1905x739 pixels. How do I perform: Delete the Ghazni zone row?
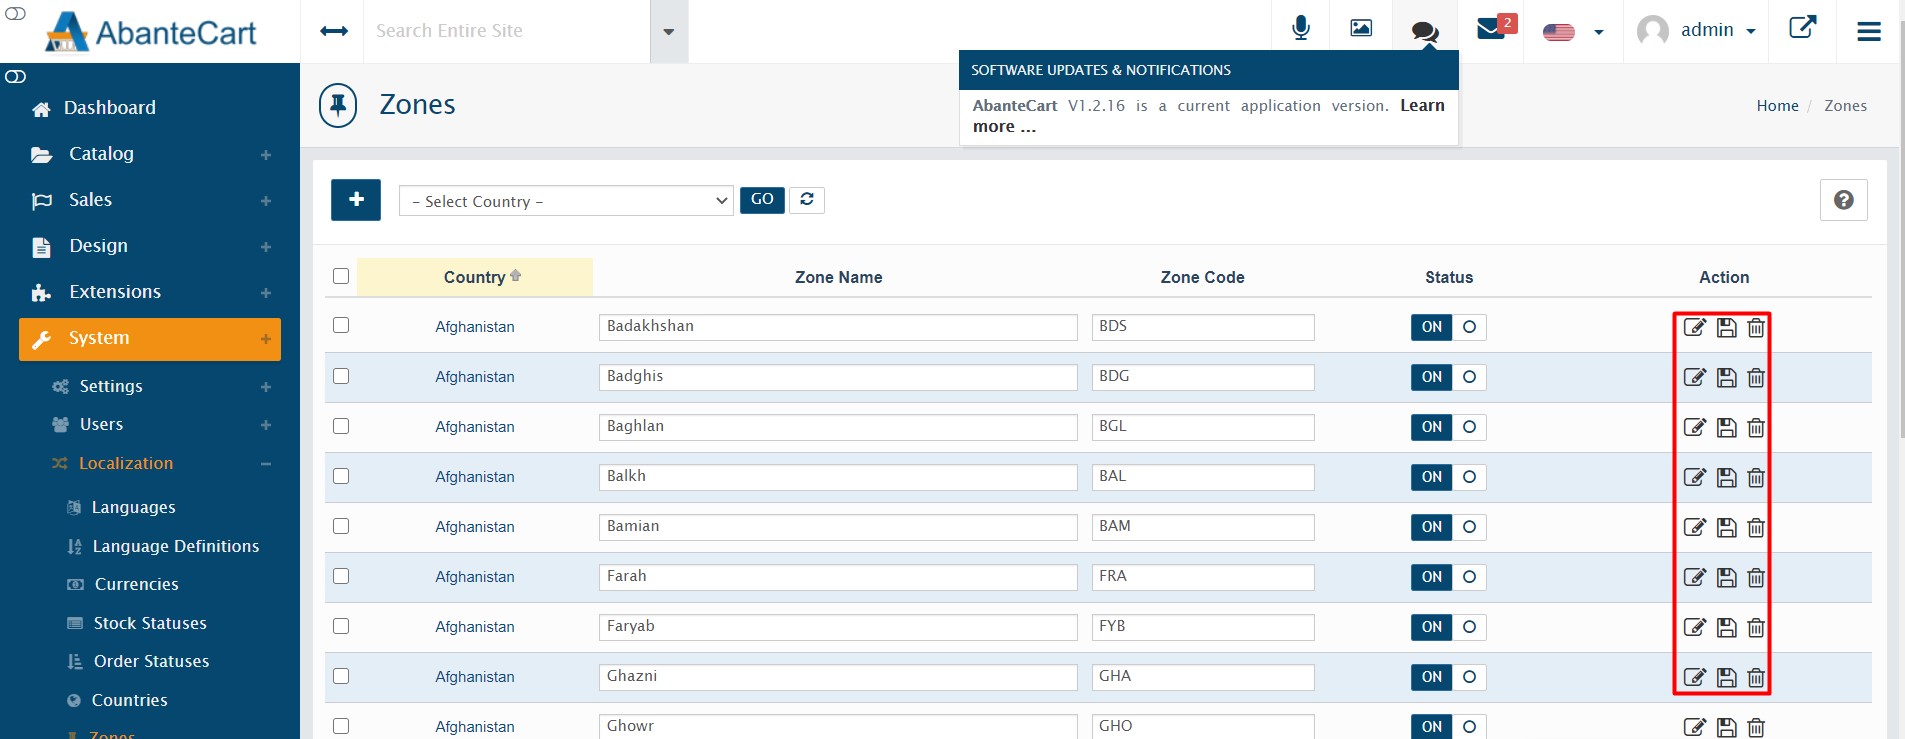tap(1756, 677)
